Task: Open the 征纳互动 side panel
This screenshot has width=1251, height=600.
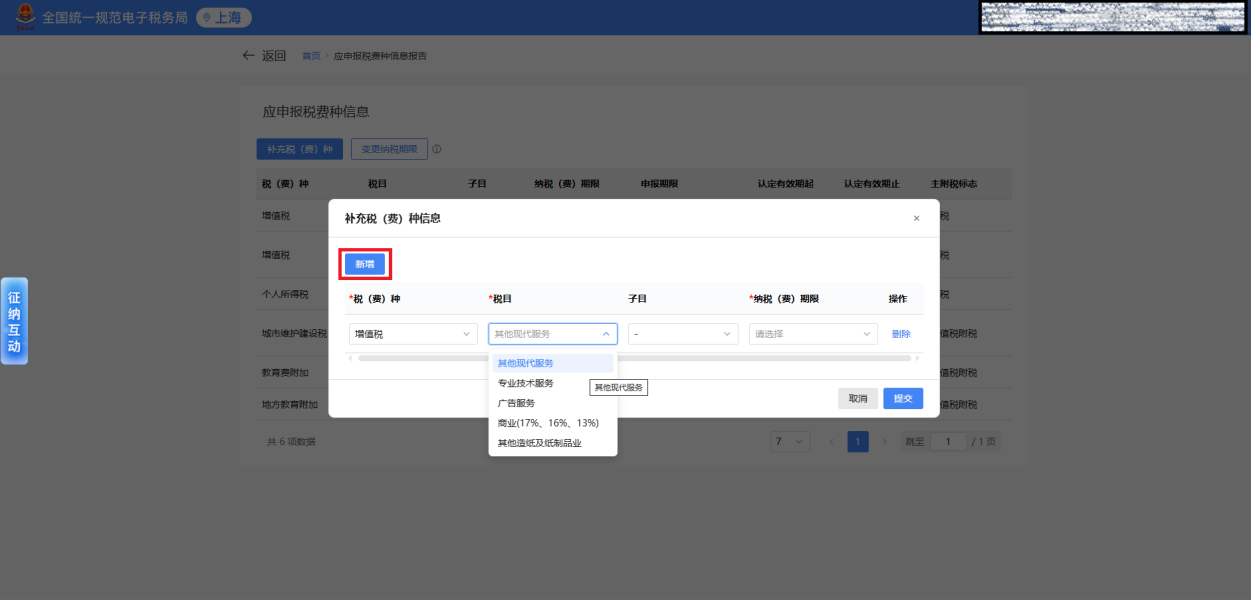Action: click(14, 321)
